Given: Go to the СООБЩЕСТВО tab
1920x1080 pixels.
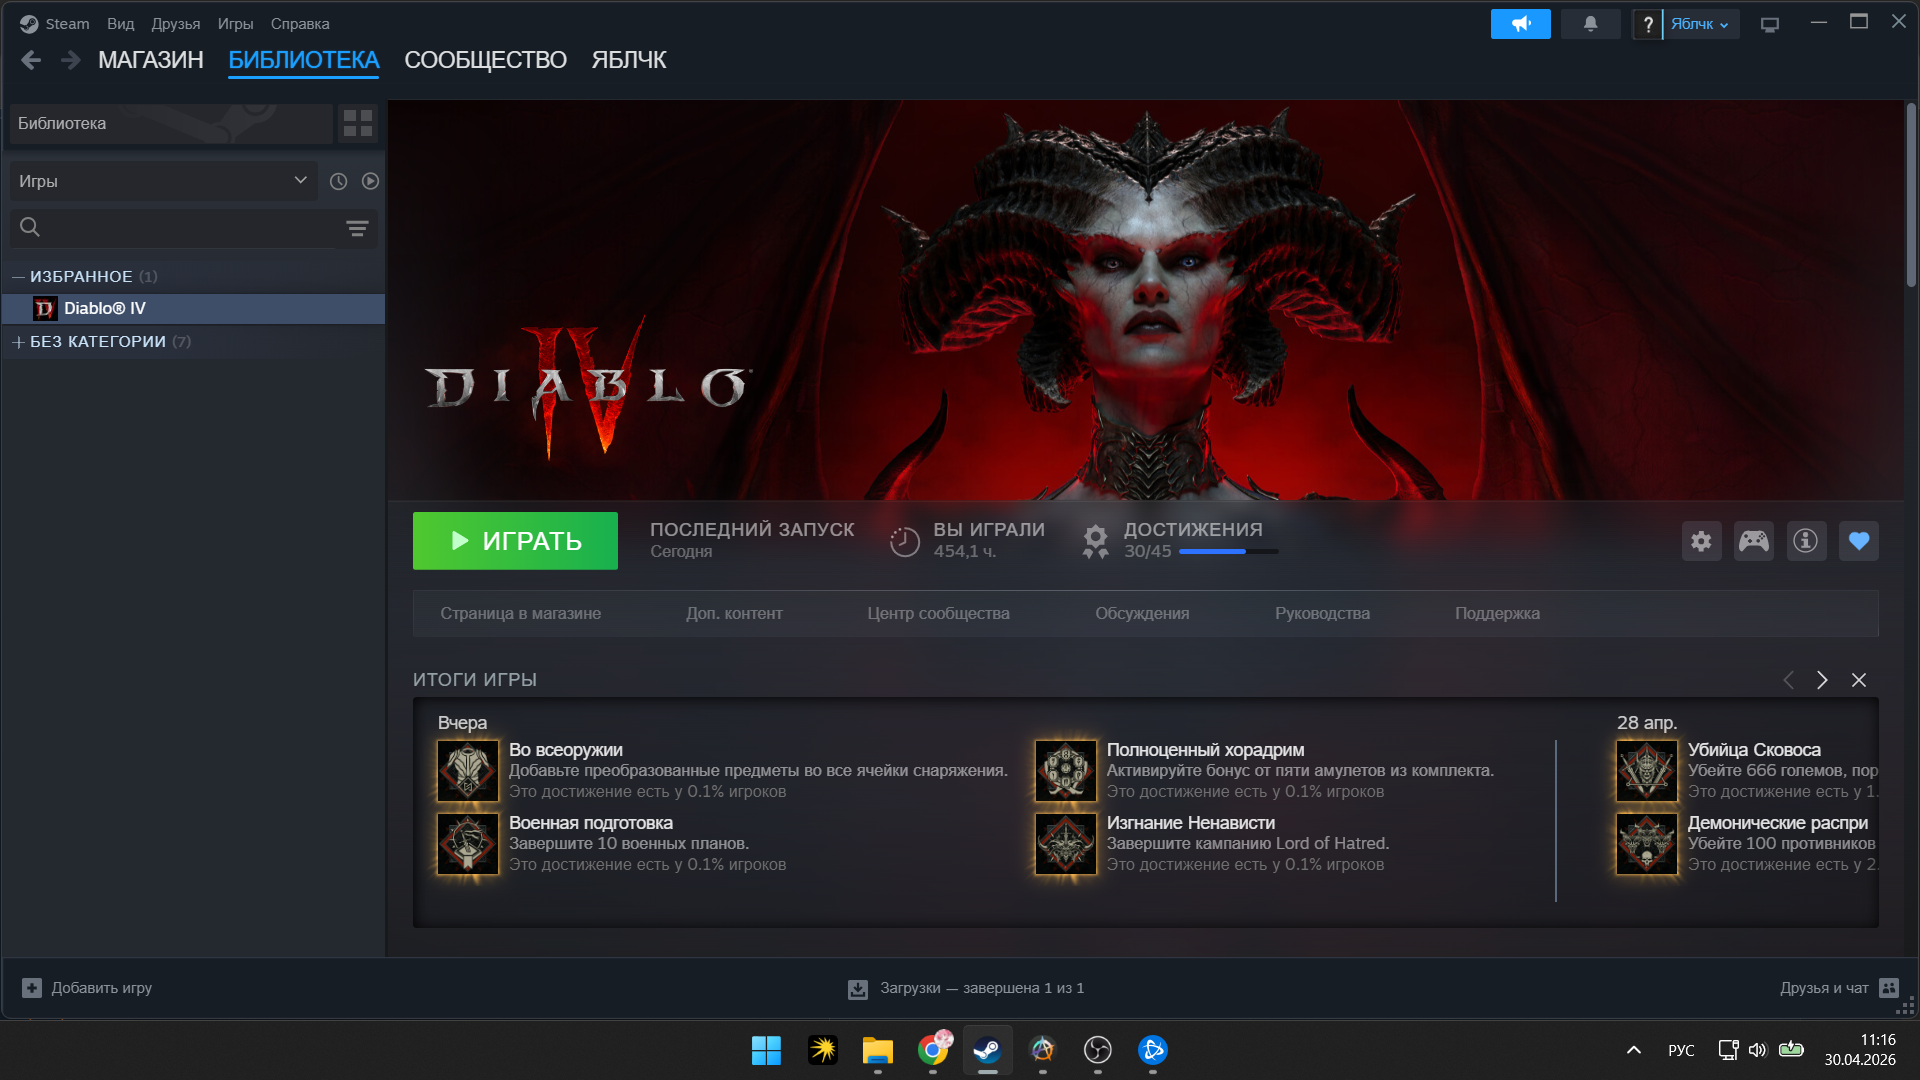Looking at the screenshot, I should (485, 60).
